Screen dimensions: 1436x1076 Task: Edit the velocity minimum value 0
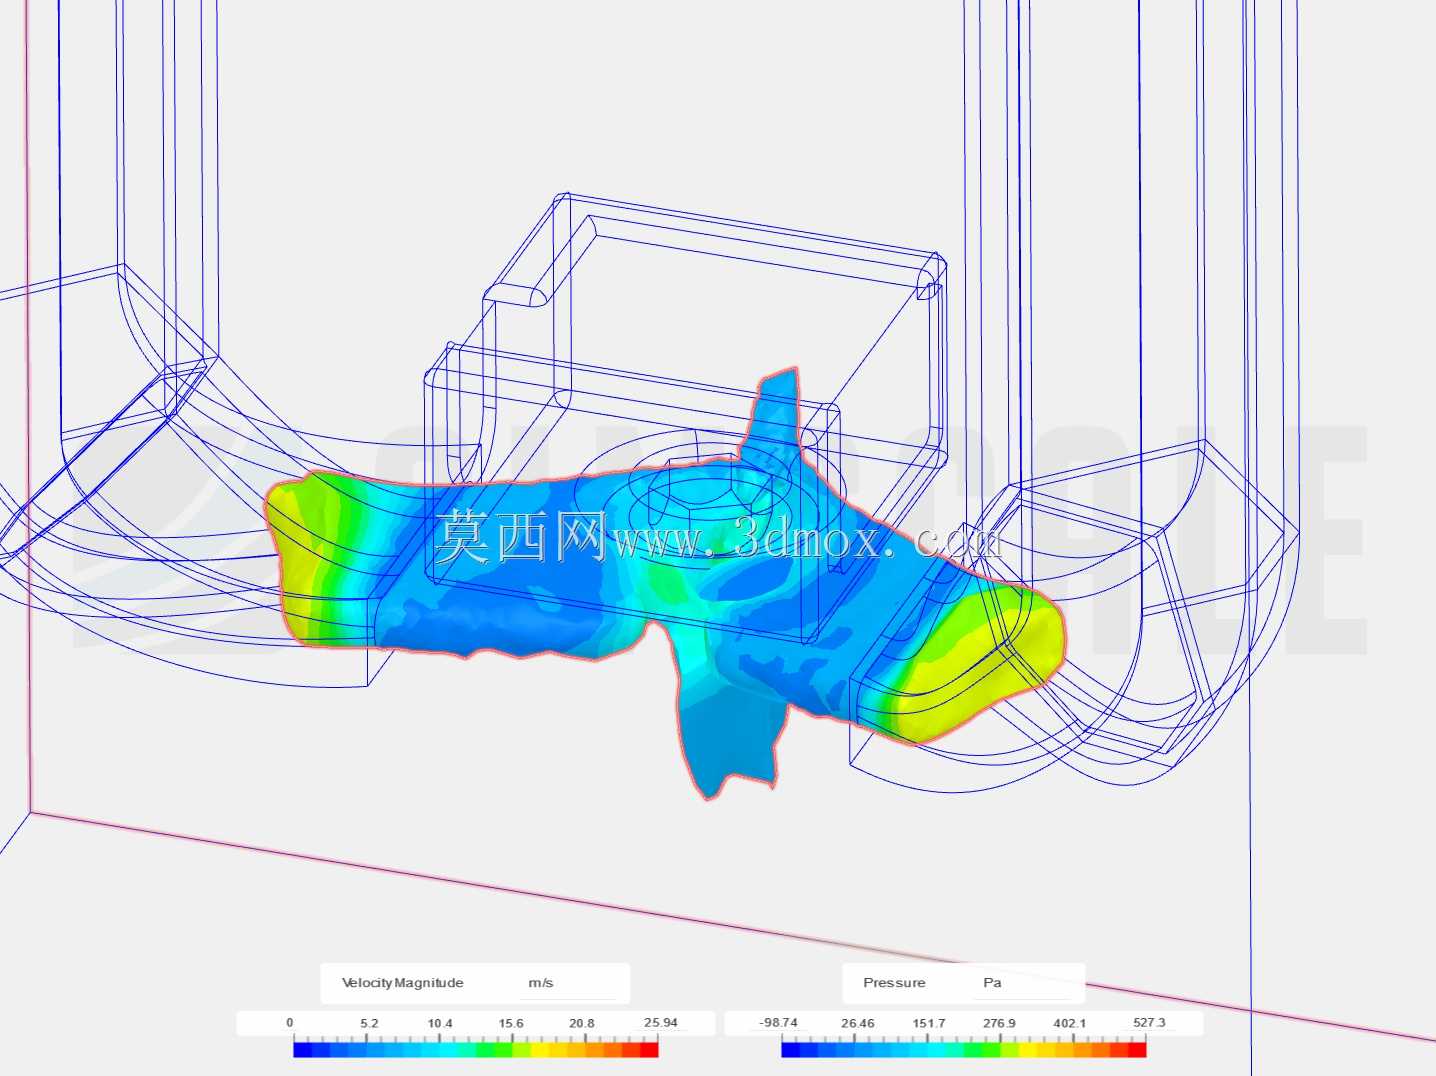tap(290, 1023)
